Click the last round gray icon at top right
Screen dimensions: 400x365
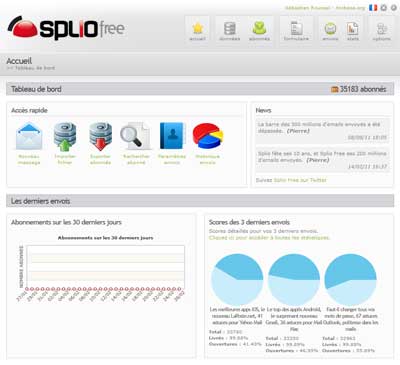pos(394,7)
